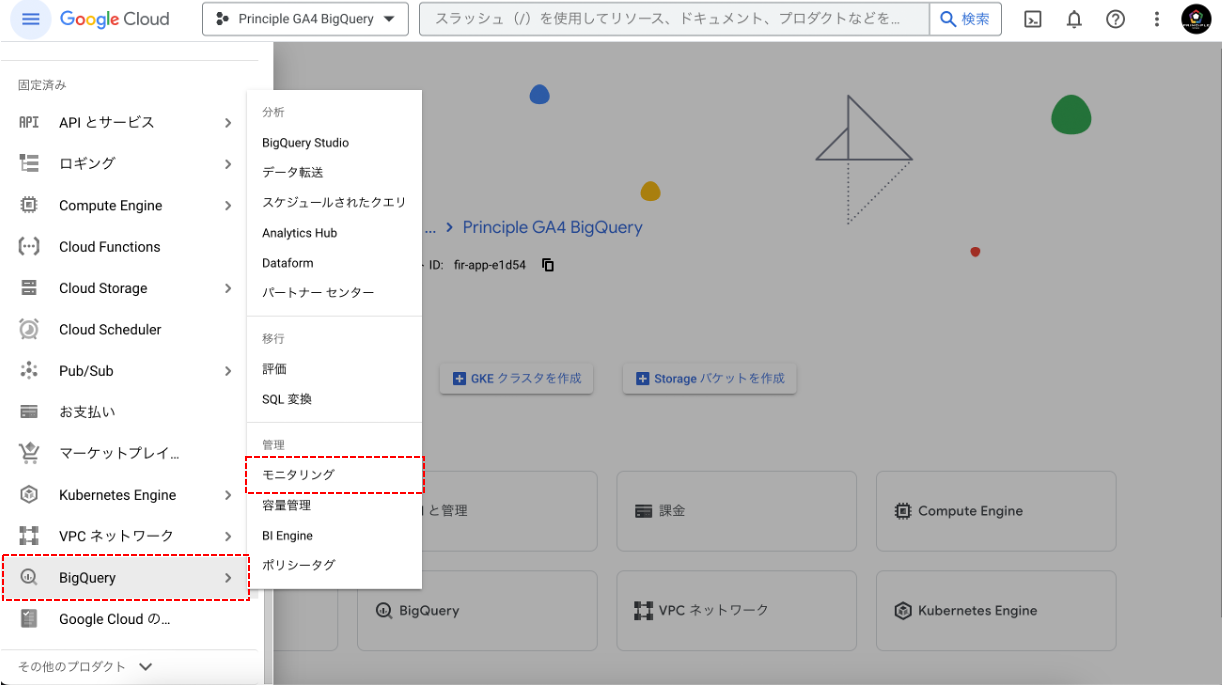Open the three-dot settings menu

click(1155, 19)
